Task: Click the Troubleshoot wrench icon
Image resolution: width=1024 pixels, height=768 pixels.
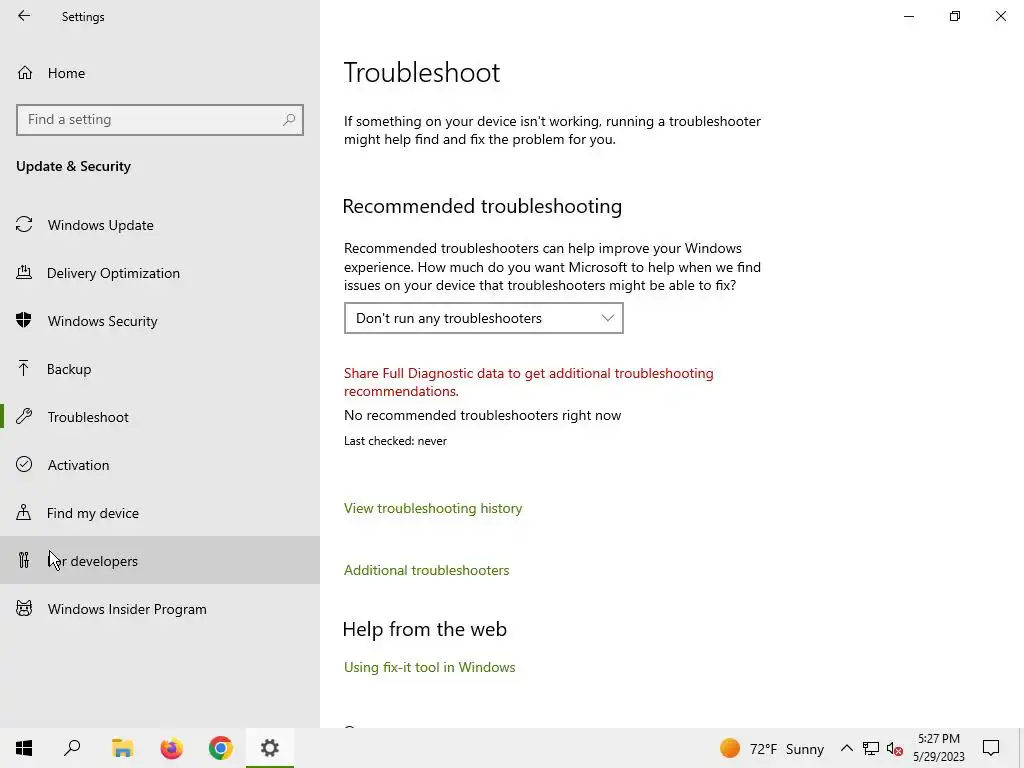Action: pos(24,416)
